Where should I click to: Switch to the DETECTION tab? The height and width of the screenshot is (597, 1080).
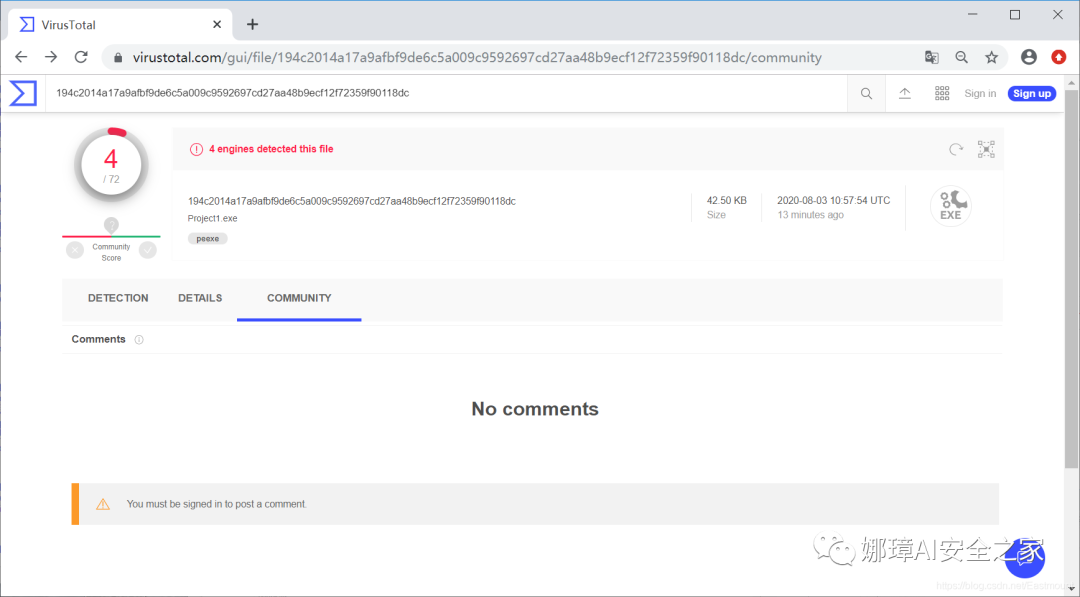(x=118, y=298)
